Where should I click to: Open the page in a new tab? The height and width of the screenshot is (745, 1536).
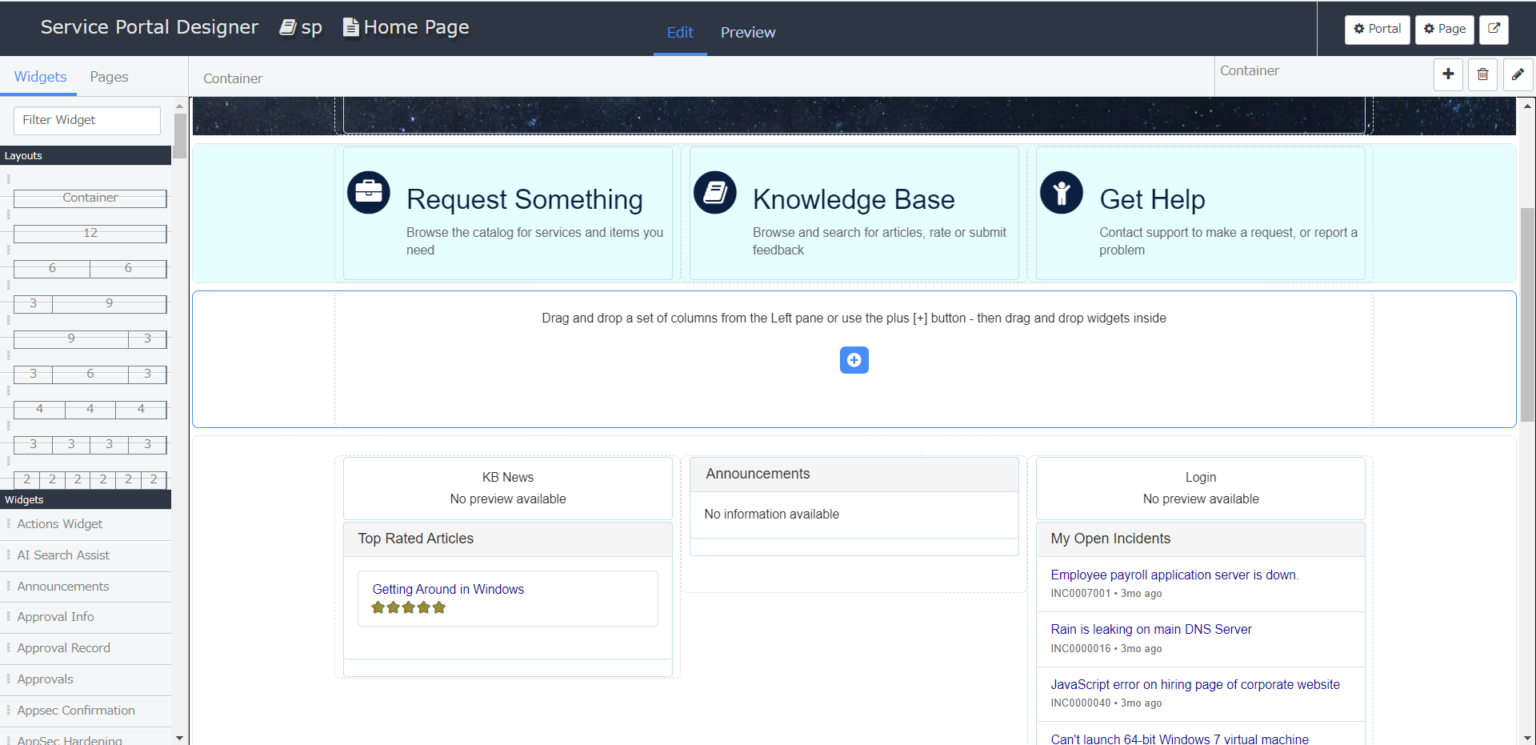1493,29
